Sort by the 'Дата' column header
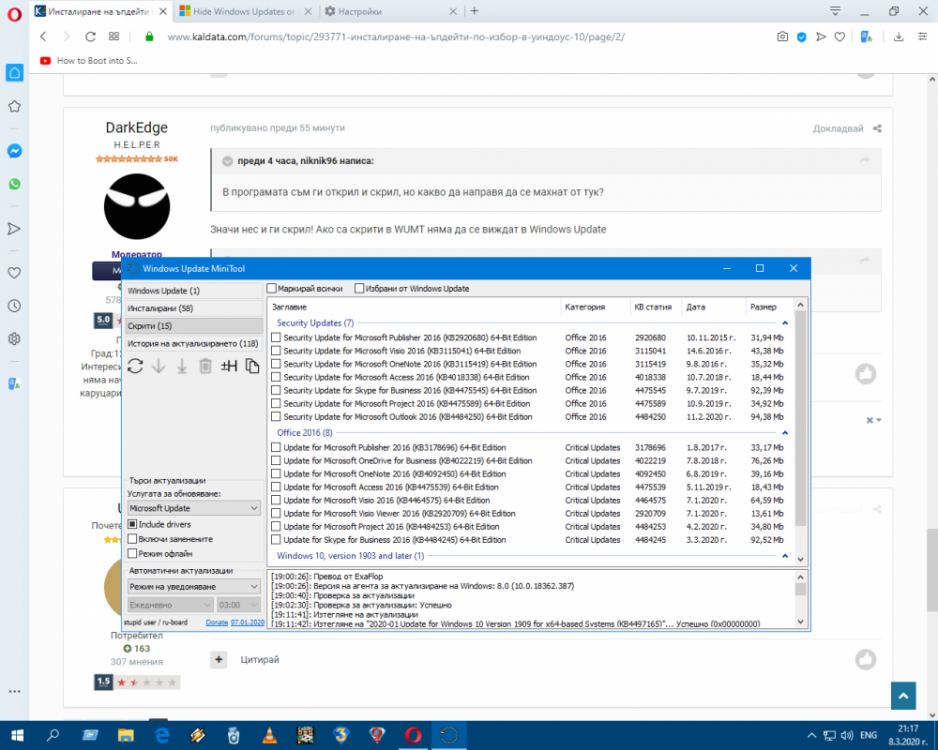 (x=712, y=307)
